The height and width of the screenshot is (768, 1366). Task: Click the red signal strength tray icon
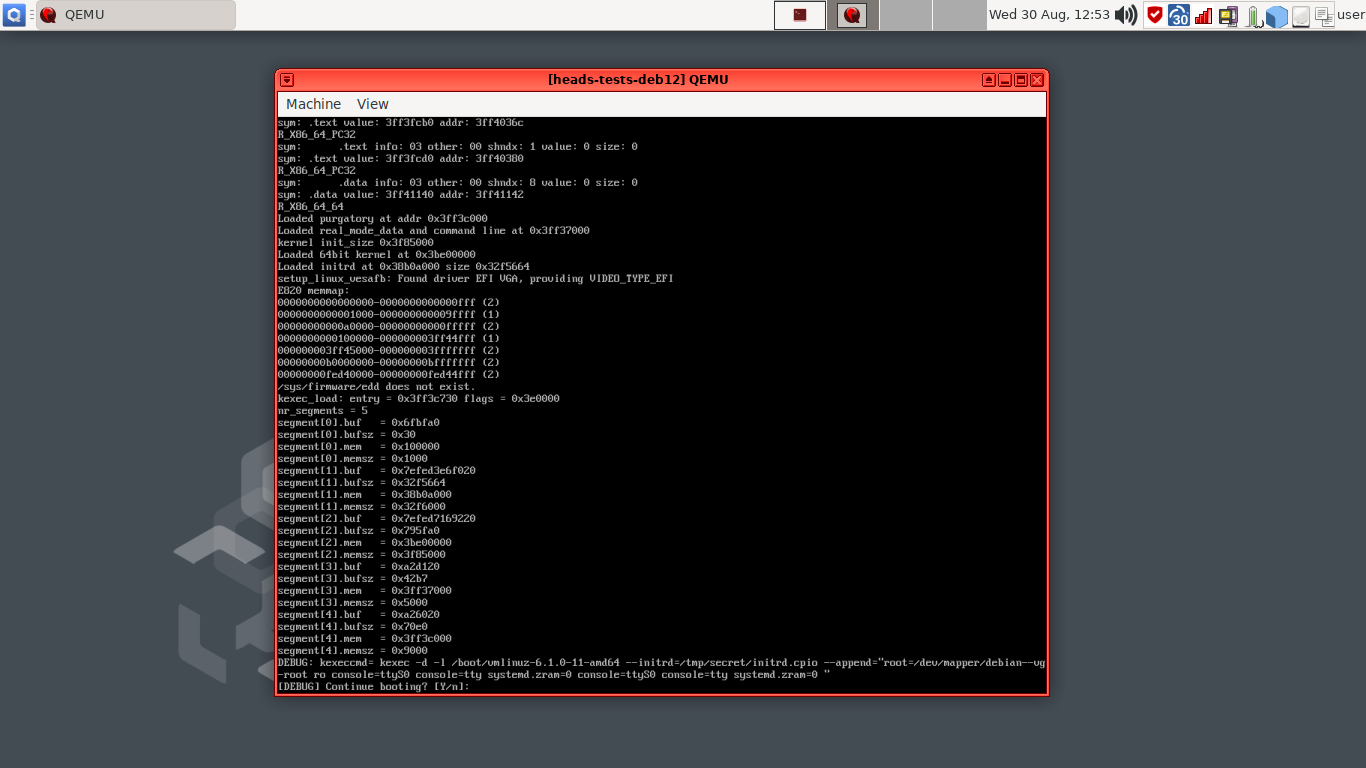tap(1203, 15)
